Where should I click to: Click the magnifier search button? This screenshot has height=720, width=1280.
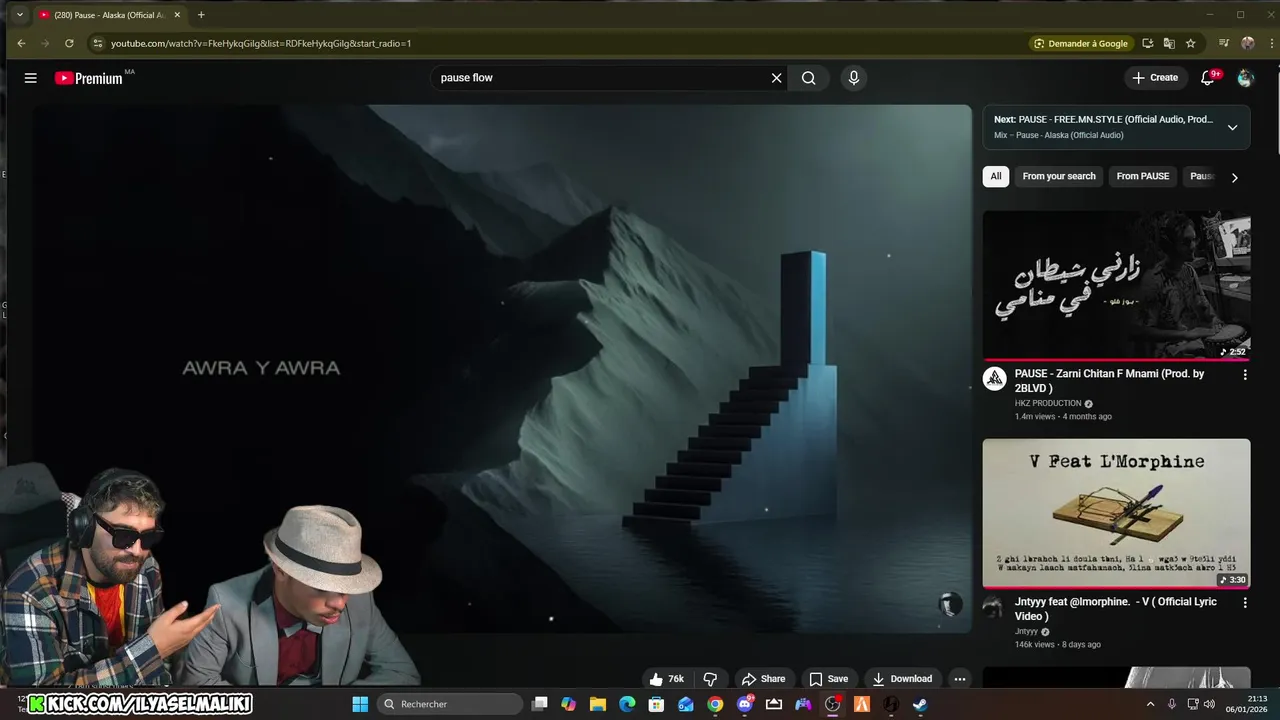tap(809, 78)
